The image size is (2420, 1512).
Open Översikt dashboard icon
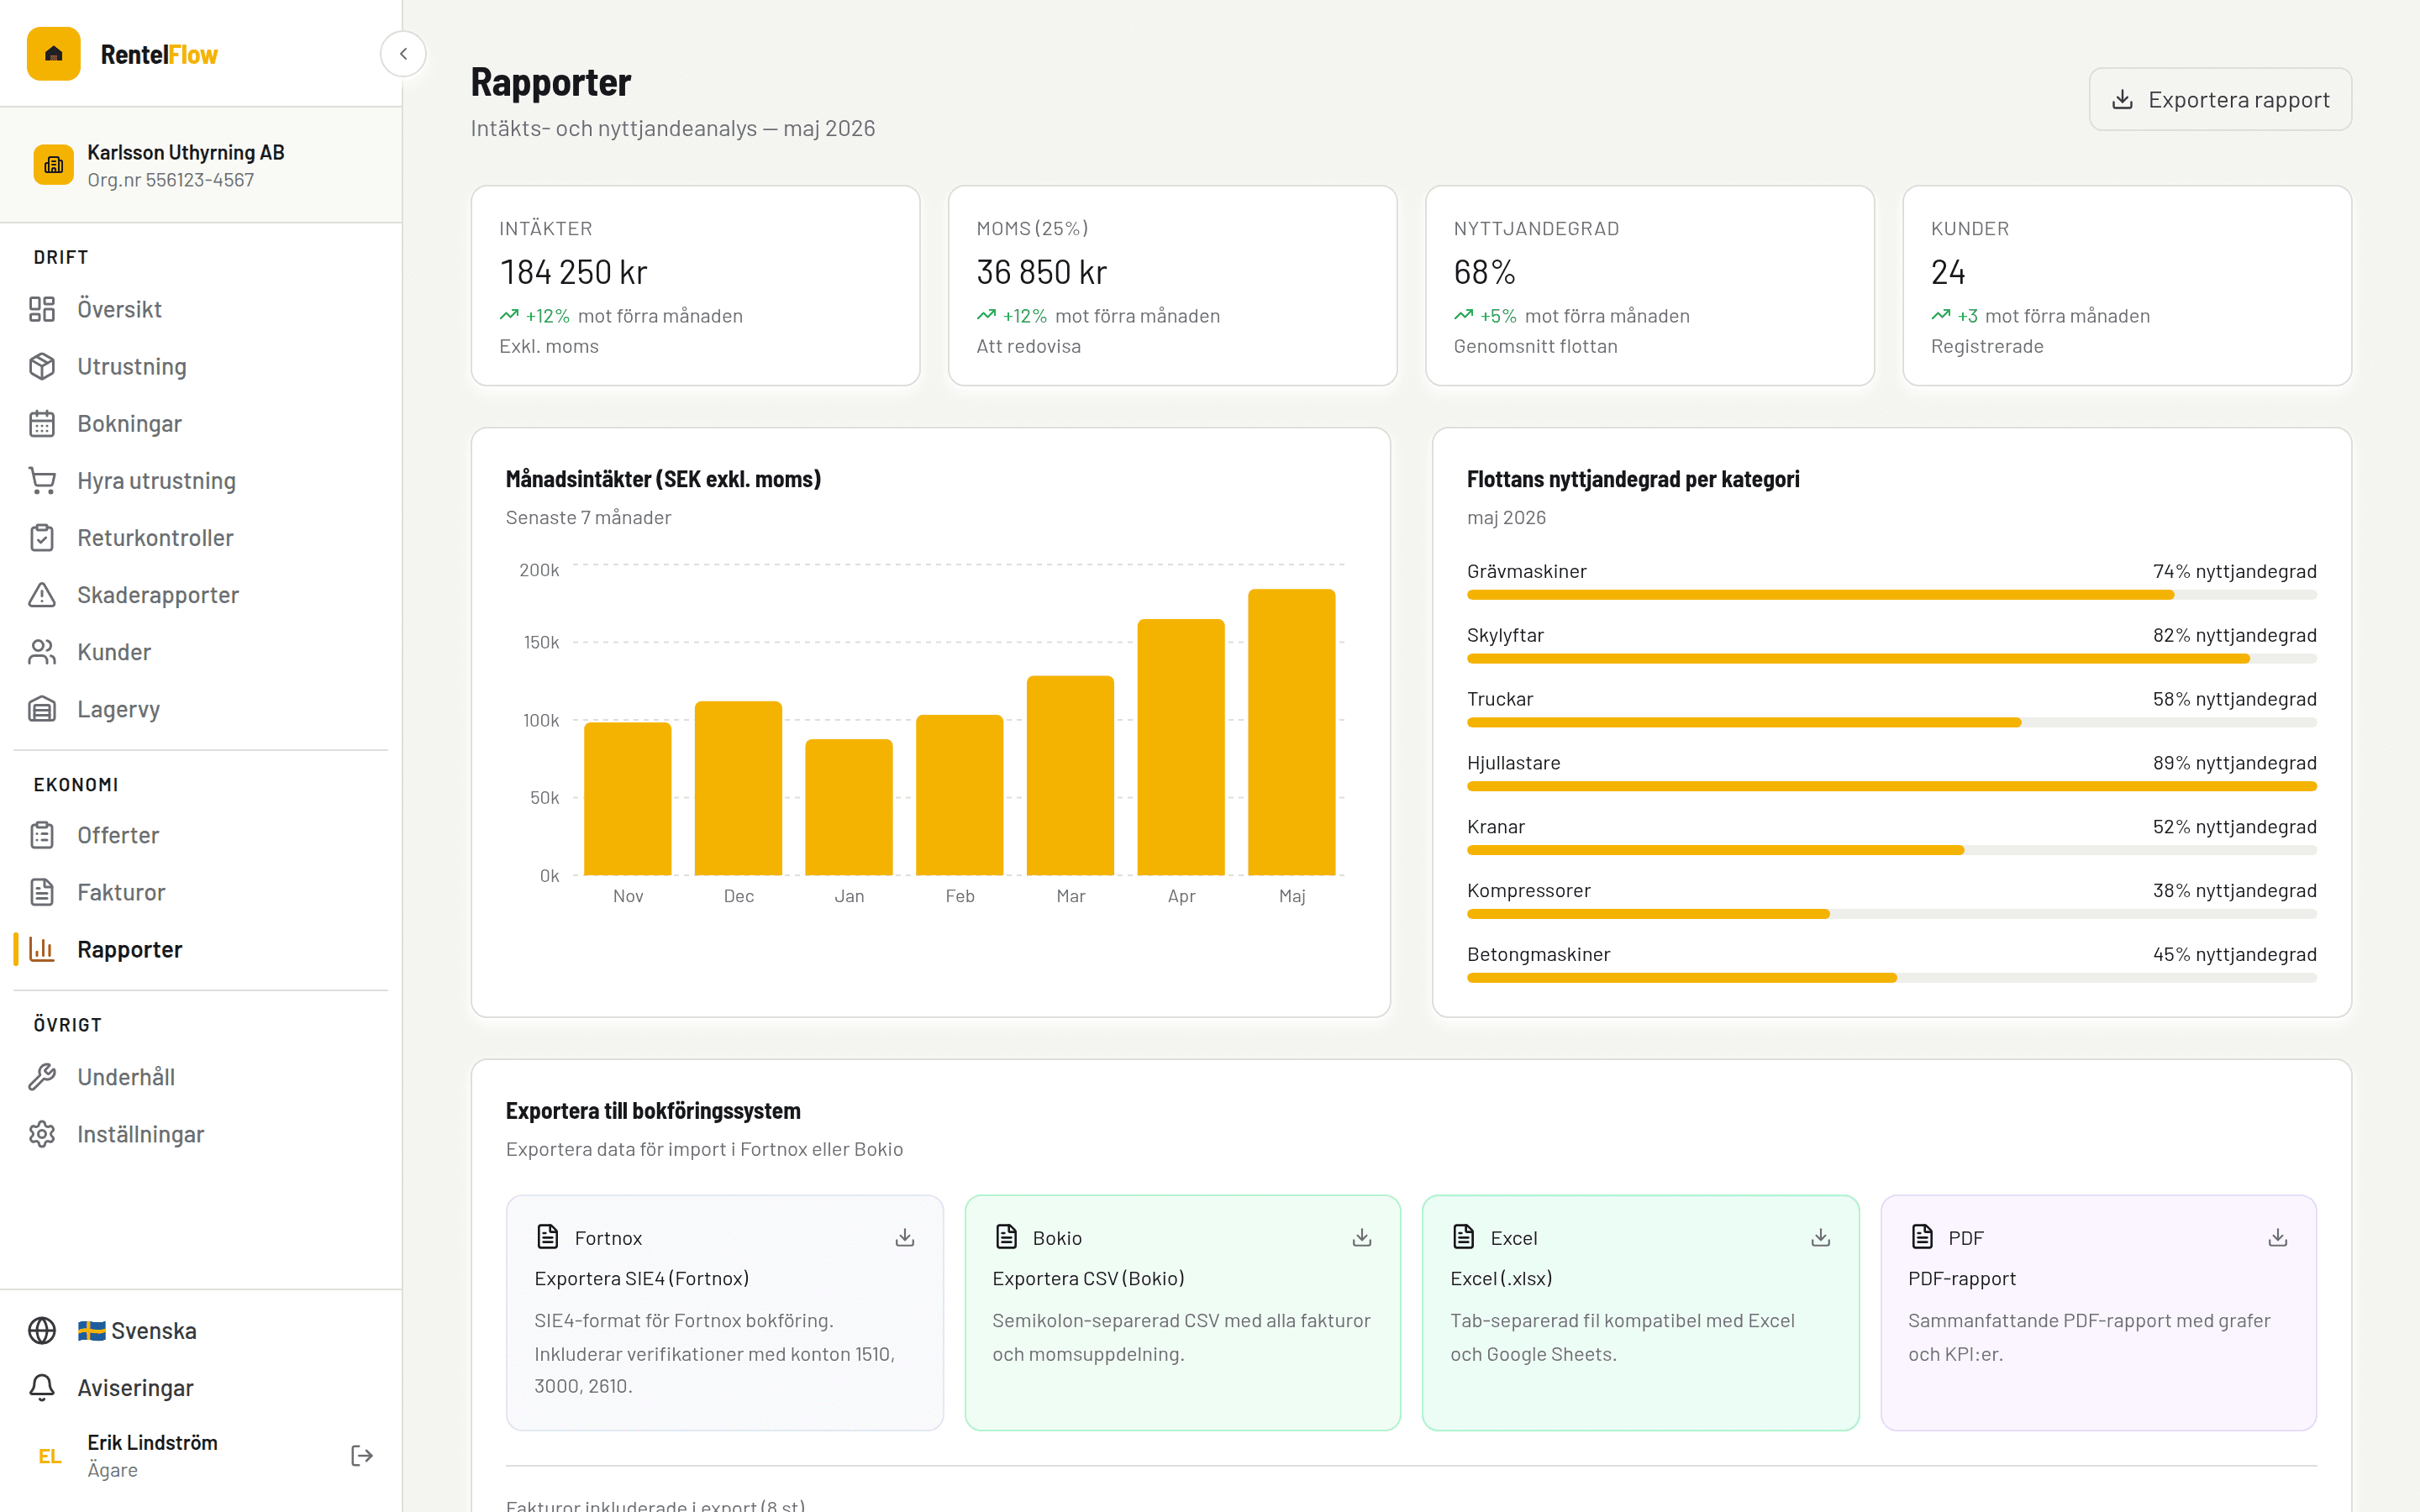(42, 309)
